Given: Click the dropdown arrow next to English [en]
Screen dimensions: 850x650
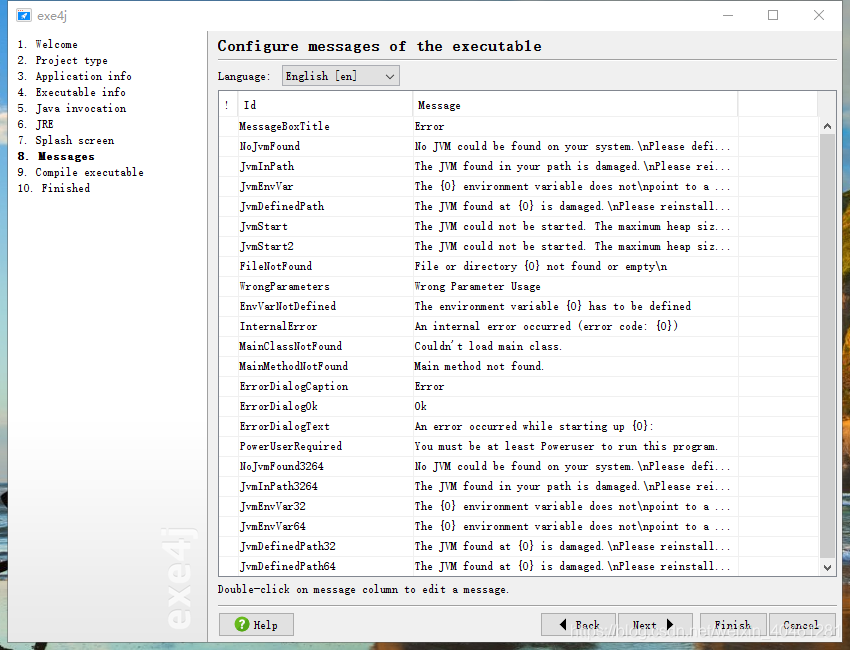Looking at the screenshot, I should (x=388, y=75).
